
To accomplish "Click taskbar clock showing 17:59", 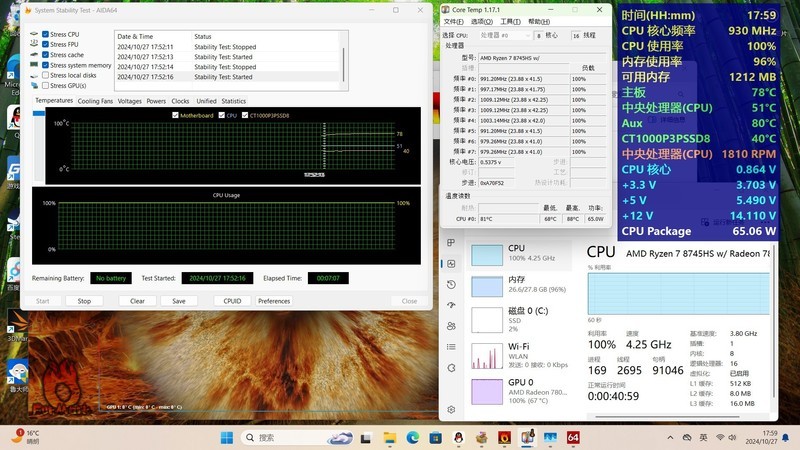I will pos(761,437).
